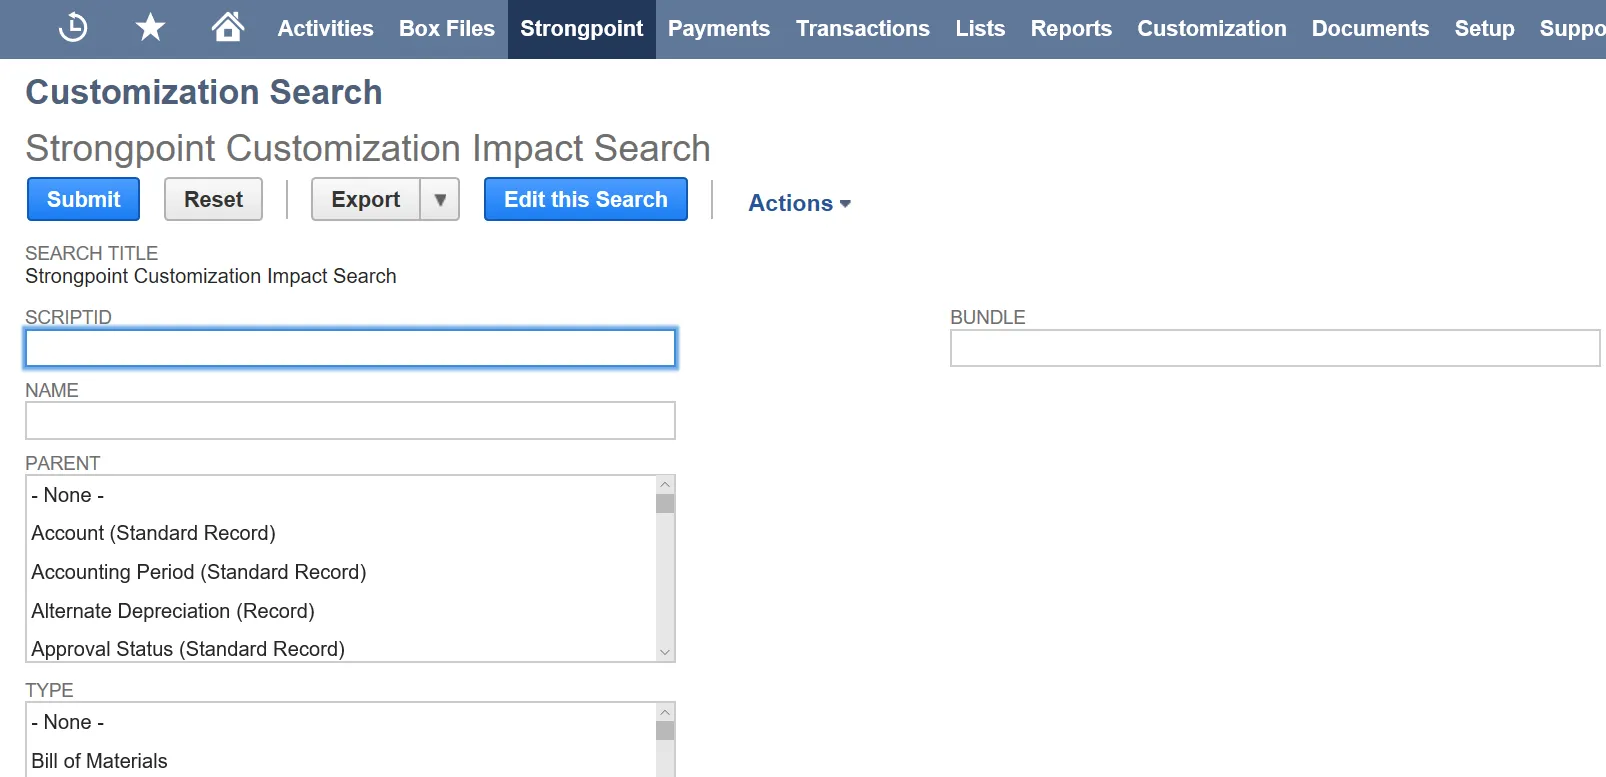This screenshot has height=777, width=1606.
Task: Select Alternate Depreciation (Record) option
Action: tap(341, 611)
